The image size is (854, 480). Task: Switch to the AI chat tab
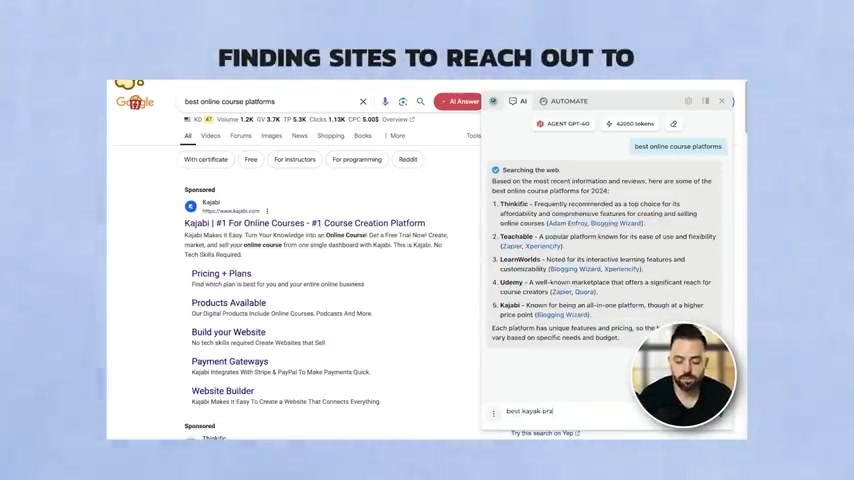518,101
